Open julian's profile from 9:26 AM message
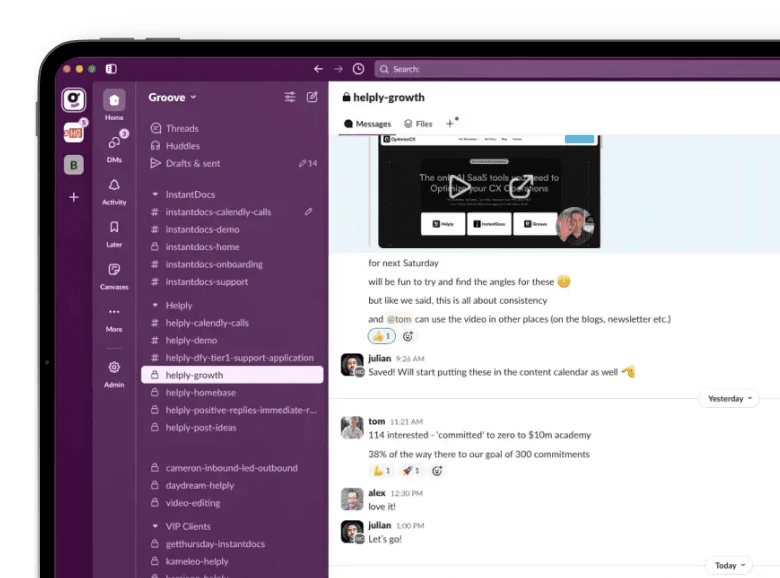The width and height of the screenshot is (780, 578). (379, 358)
